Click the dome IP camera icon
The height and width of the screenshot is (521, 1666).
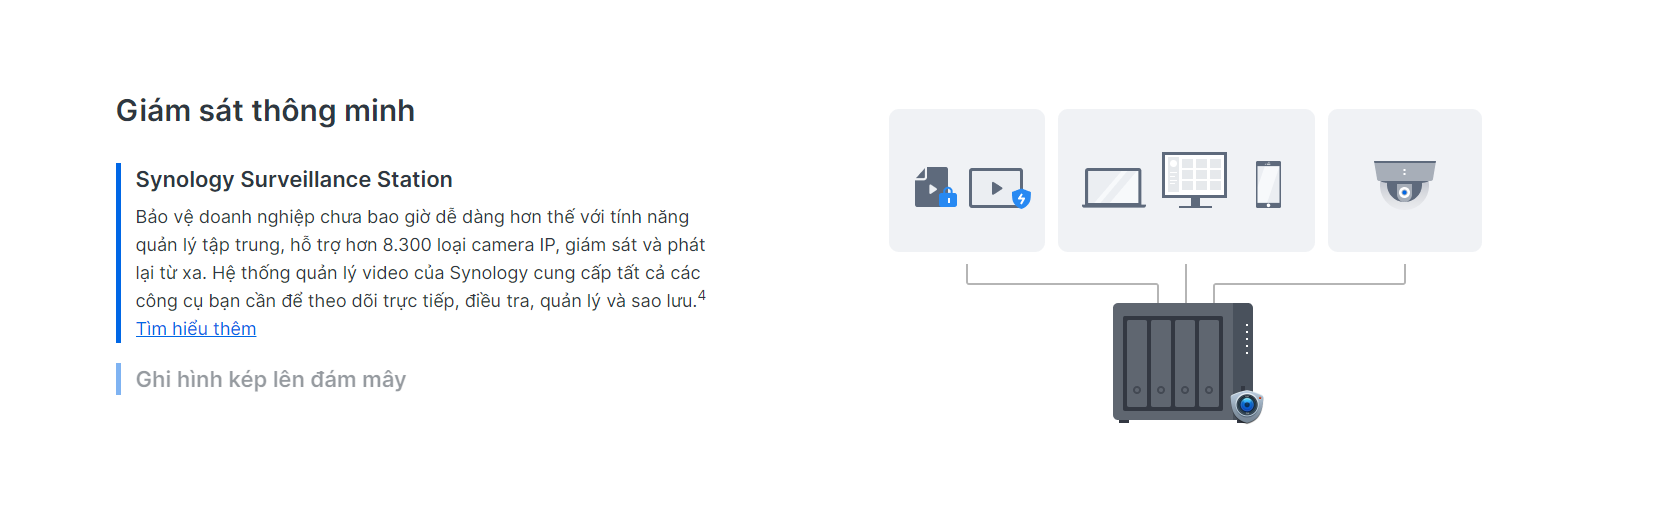[x=1404, y=183]
